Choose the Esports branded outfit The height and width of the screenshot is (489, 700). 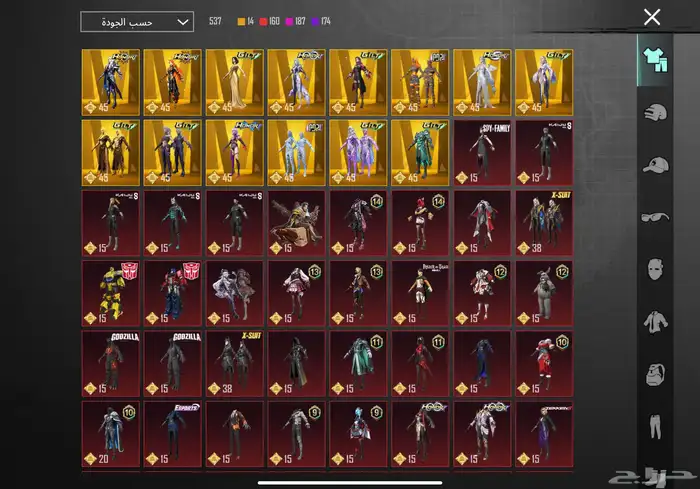point(172,434)
